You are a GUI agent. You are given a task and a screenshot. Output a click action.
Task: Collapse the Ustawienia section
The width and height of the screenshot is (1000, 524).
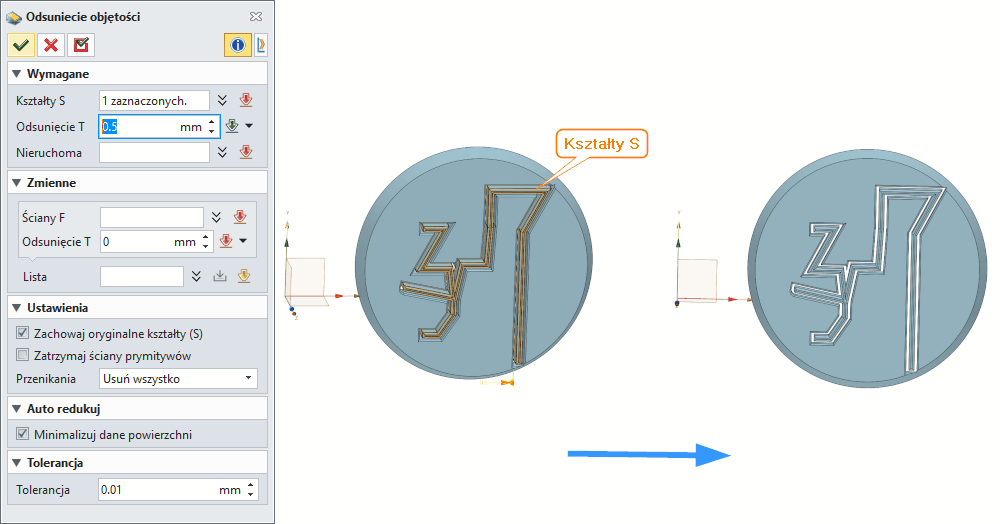pos(15,307)
